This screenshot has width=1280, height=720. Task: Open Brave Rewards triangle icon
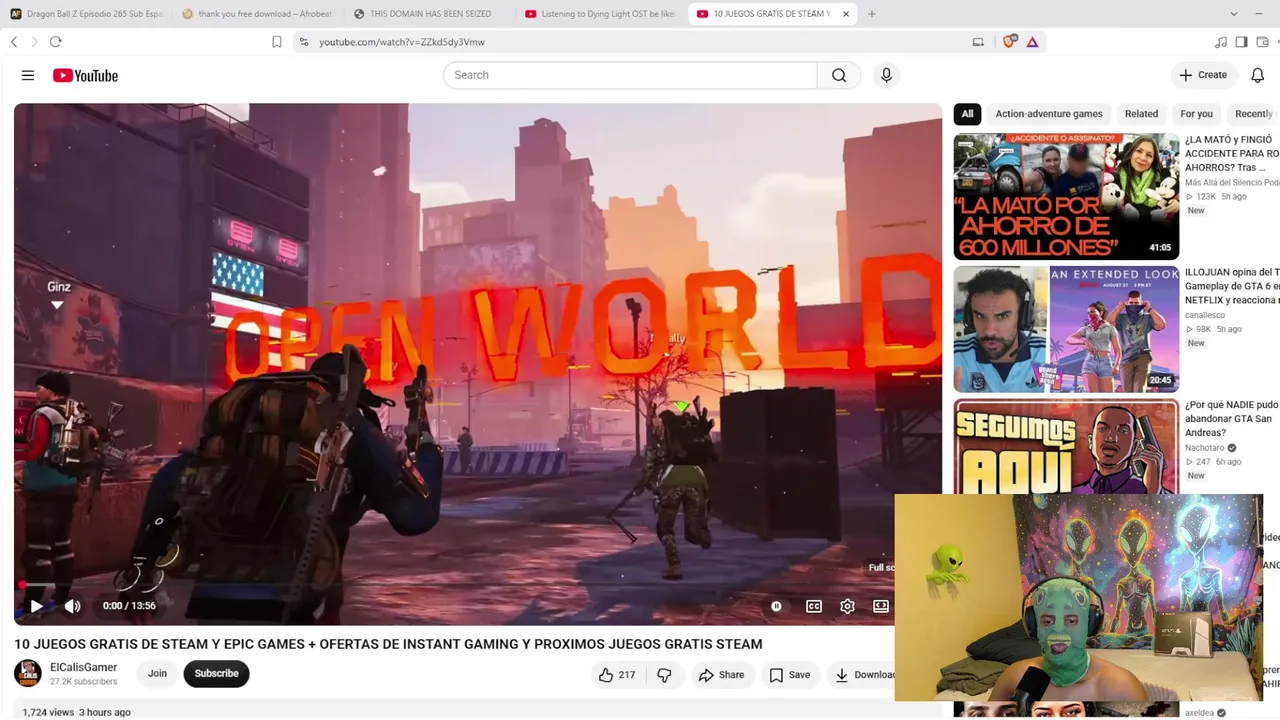click(1032, 42)
